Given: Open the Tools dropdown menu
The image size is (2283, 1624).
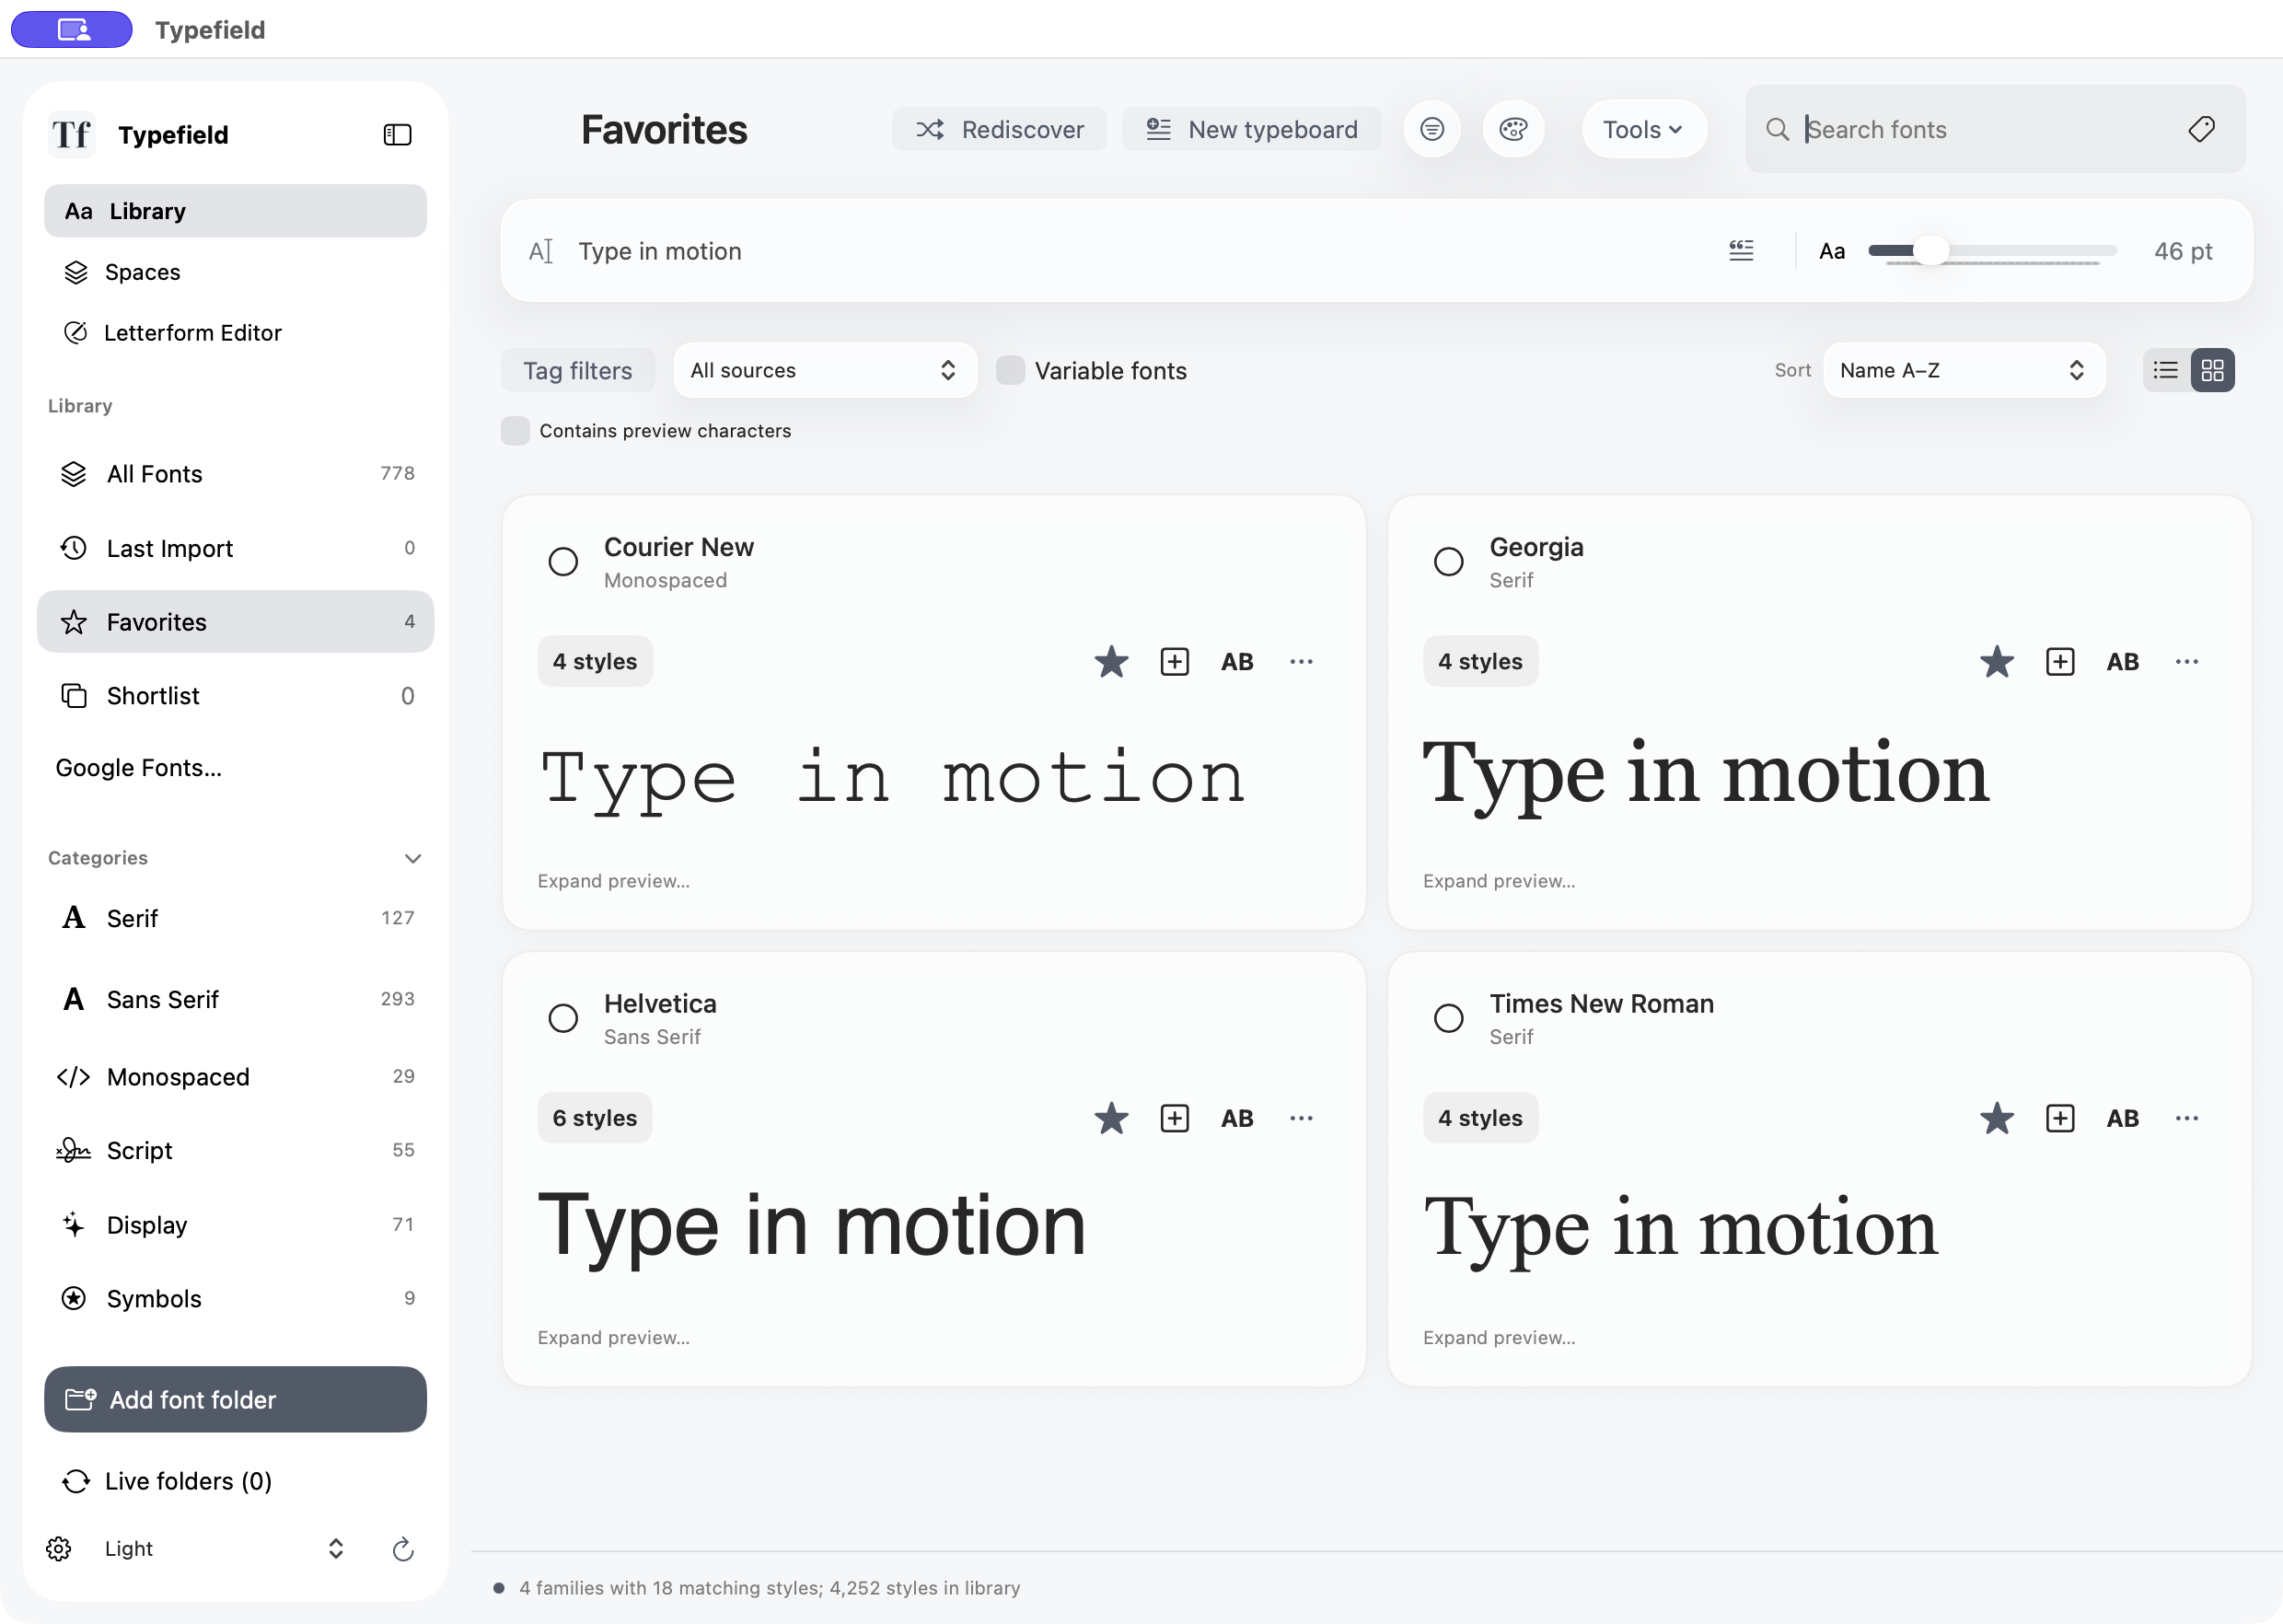Looking at the screenshot, I should coord(1643,129).
